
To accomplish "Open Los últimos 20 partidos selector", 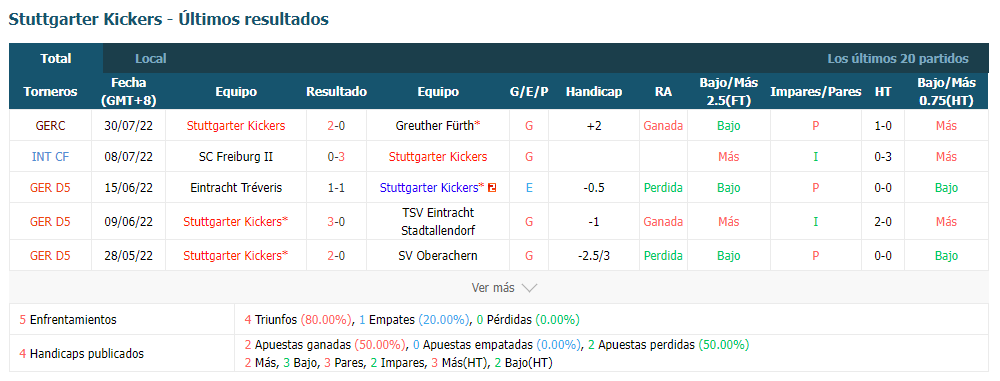I will click(898, 59).
